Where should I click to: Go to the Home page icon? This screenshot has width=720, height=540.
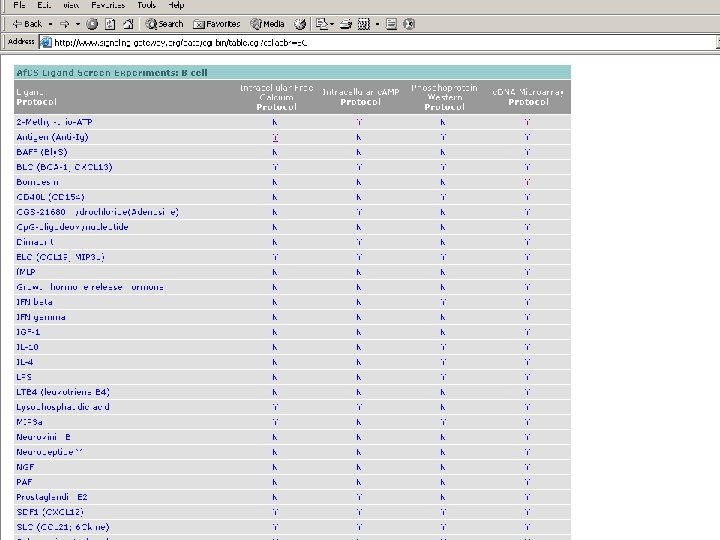coord(128,24)
